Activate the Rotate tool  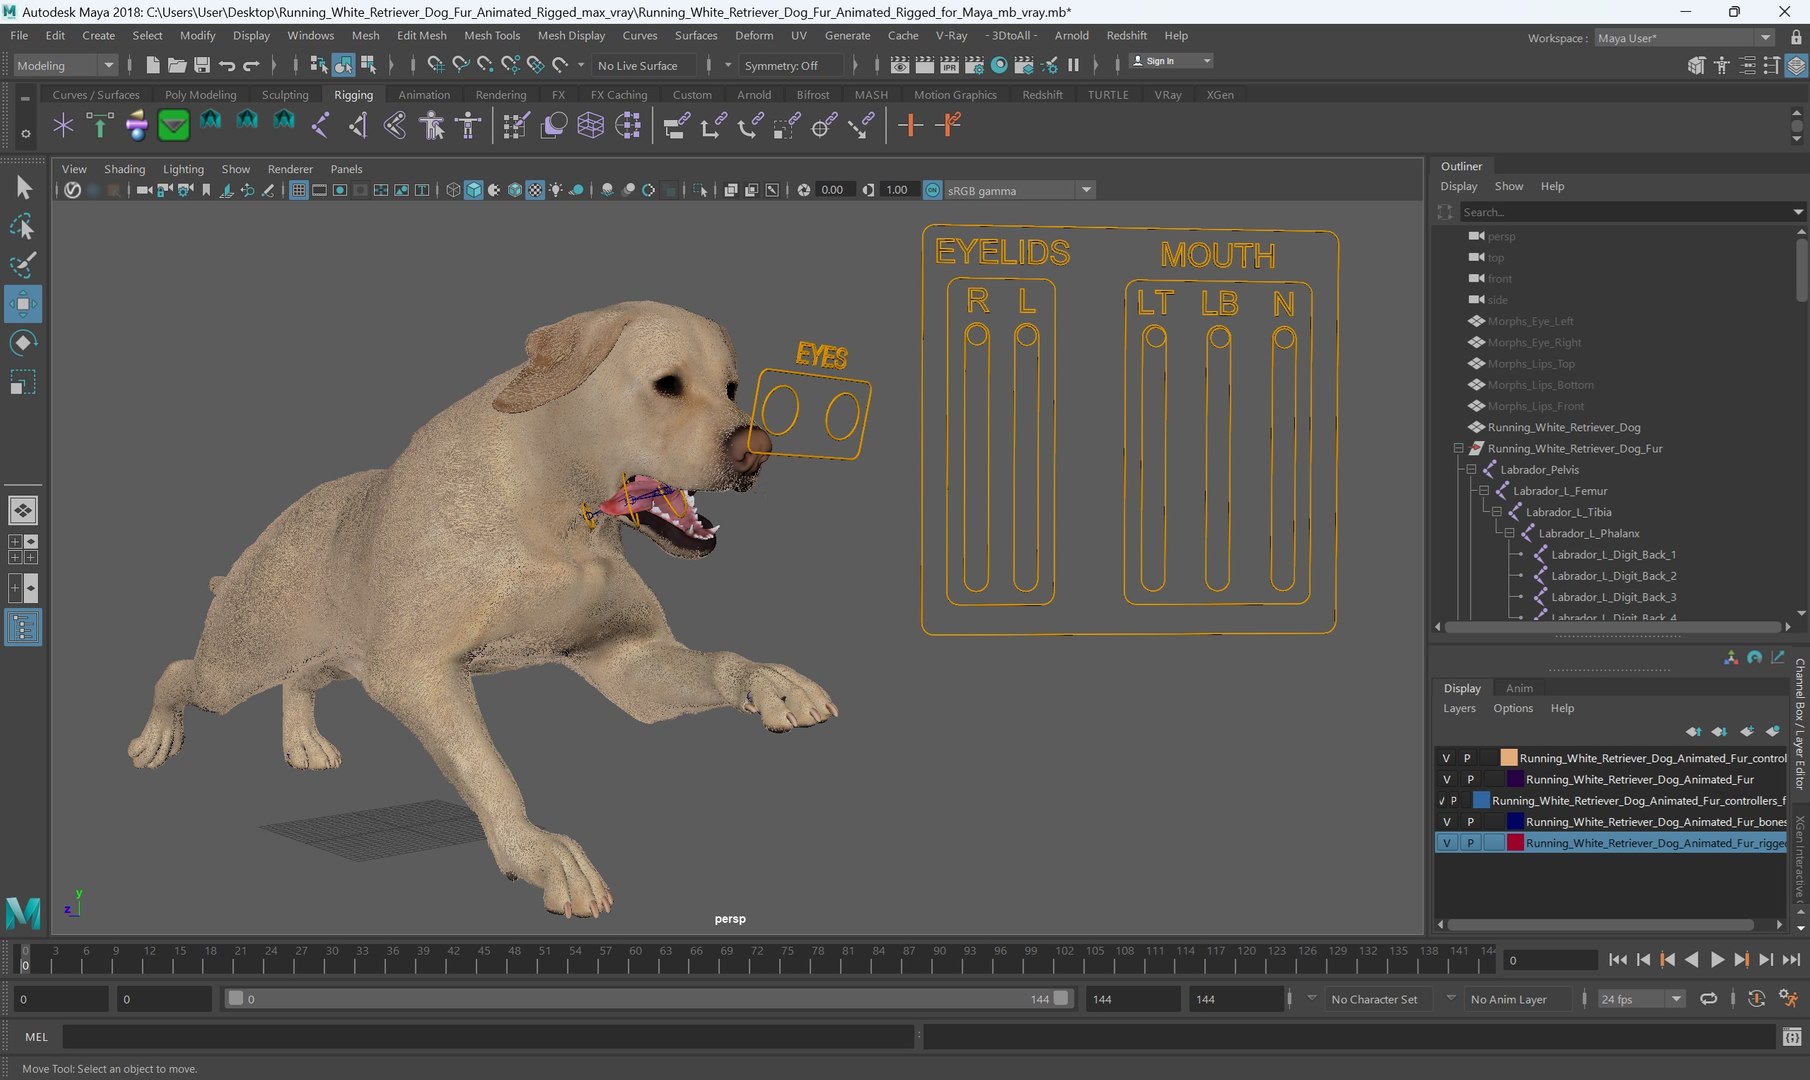(x=22, y=343)
